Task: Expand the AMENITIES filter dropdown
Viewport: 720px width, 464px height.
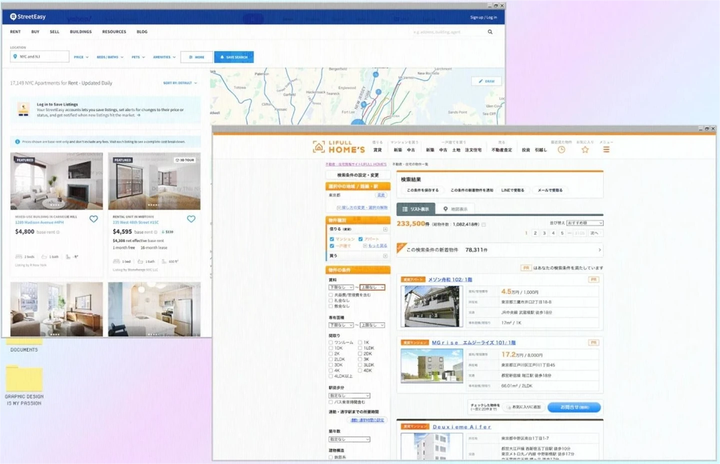Action: point(164,57)
